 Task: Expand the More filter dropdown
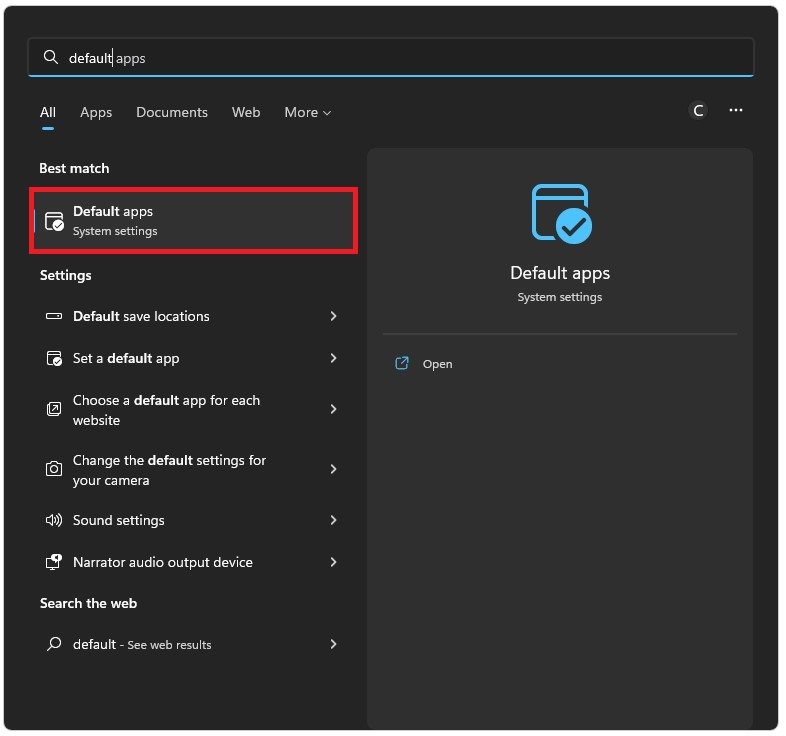(x=307, y=113)
